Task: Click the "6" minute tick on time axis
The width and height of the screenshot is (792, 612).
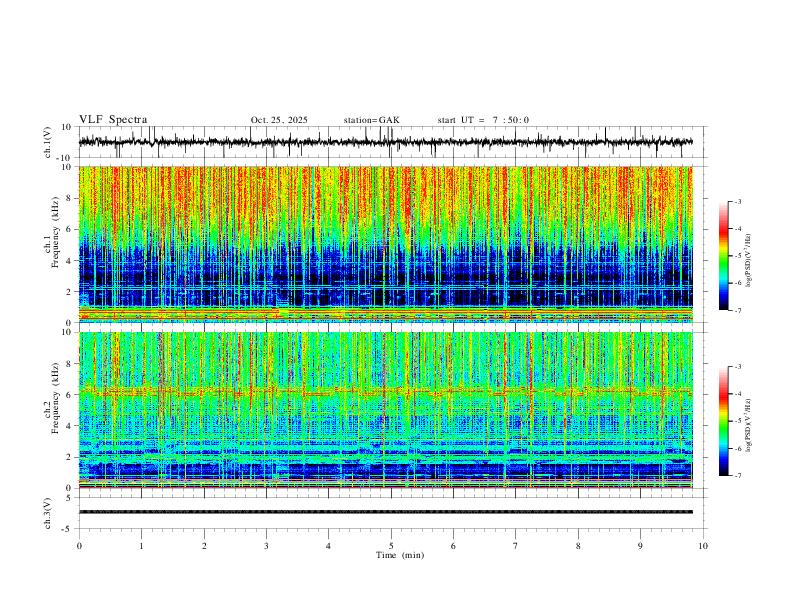Action: (453, 546)
